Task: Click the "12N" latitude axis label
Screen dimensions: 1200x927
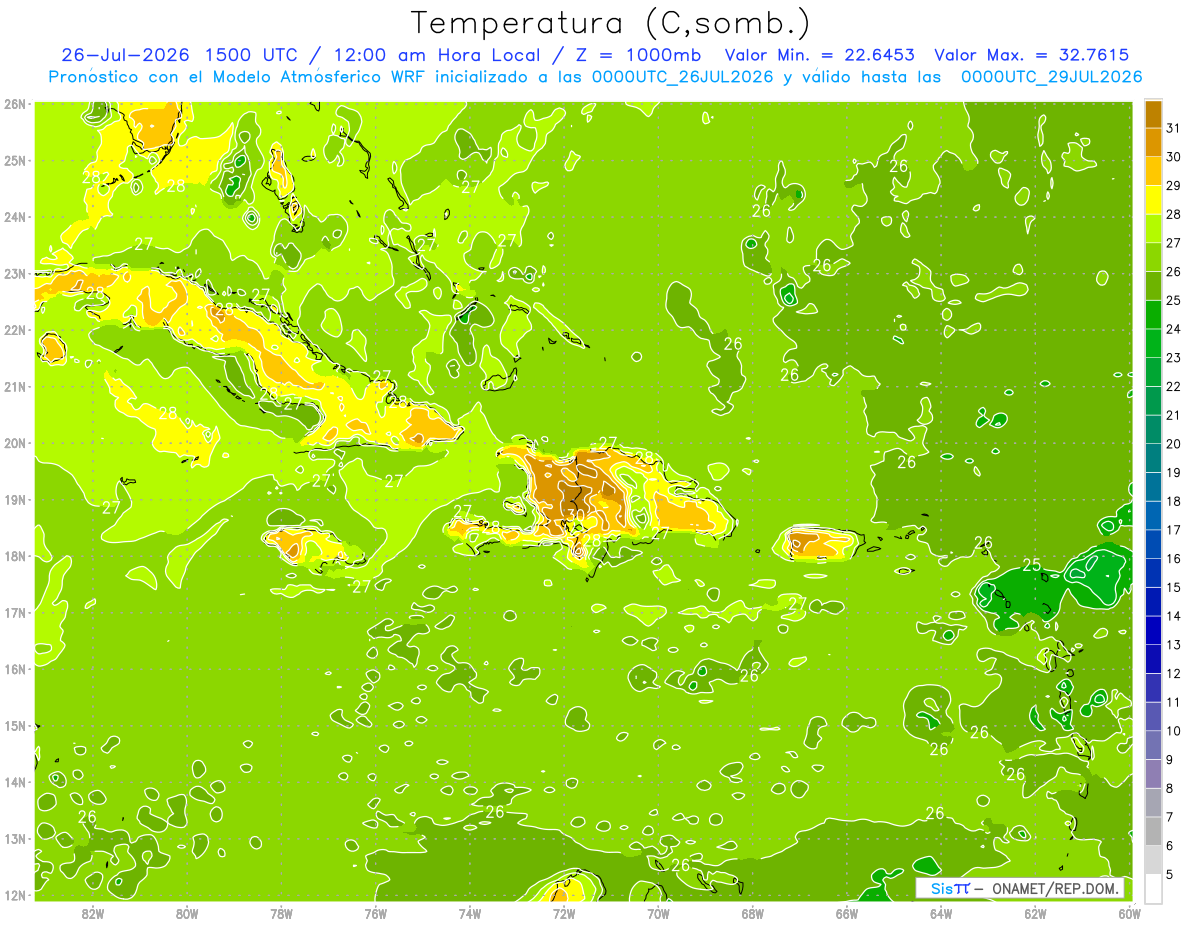Action: pyautogui.click(x=14, y=895)
